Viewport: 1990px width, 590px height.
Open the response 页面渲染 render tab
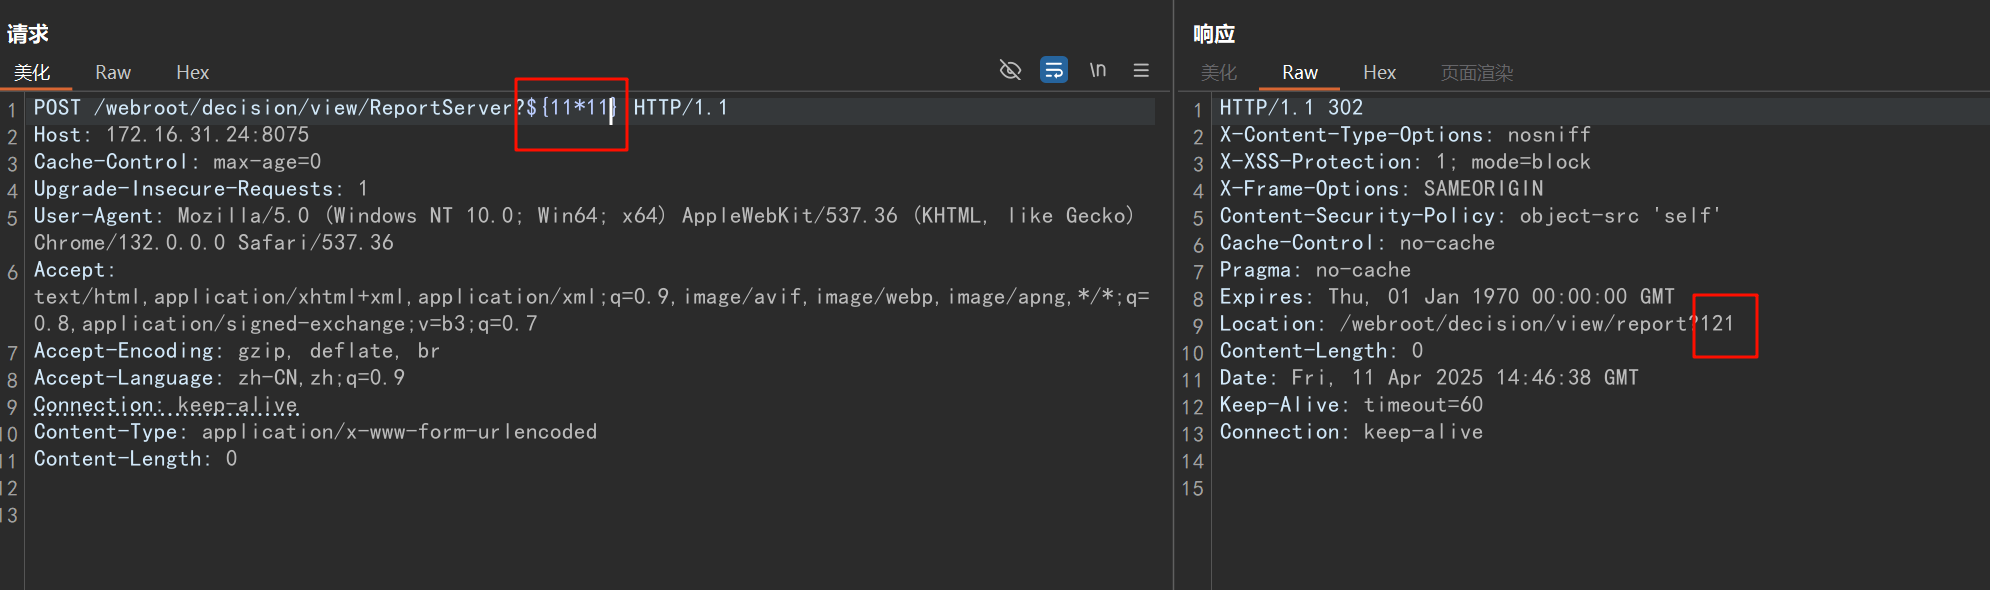pyautogui.click(x=1476, y=72)
